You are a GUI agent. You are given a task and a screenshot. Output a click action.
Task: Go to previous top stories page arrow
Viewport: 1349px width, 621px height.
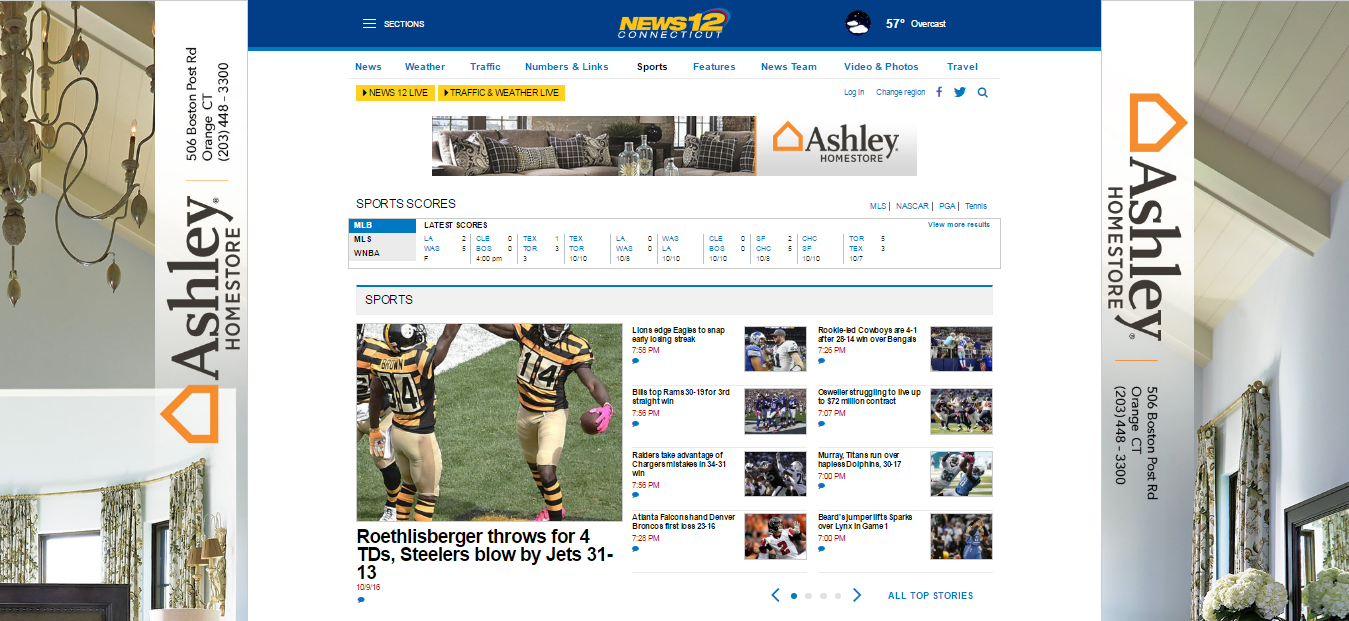pos(775,595)
